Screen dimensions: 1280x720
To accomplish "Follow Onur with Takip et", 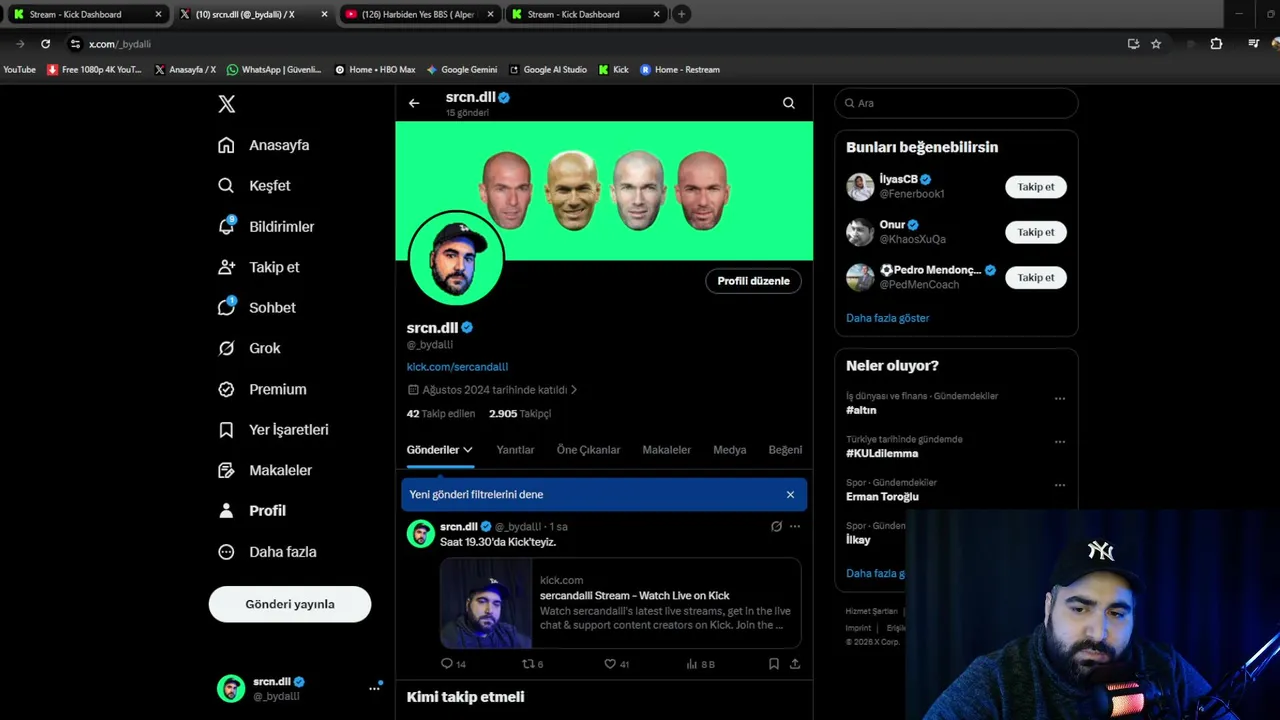I will 1035,232.
